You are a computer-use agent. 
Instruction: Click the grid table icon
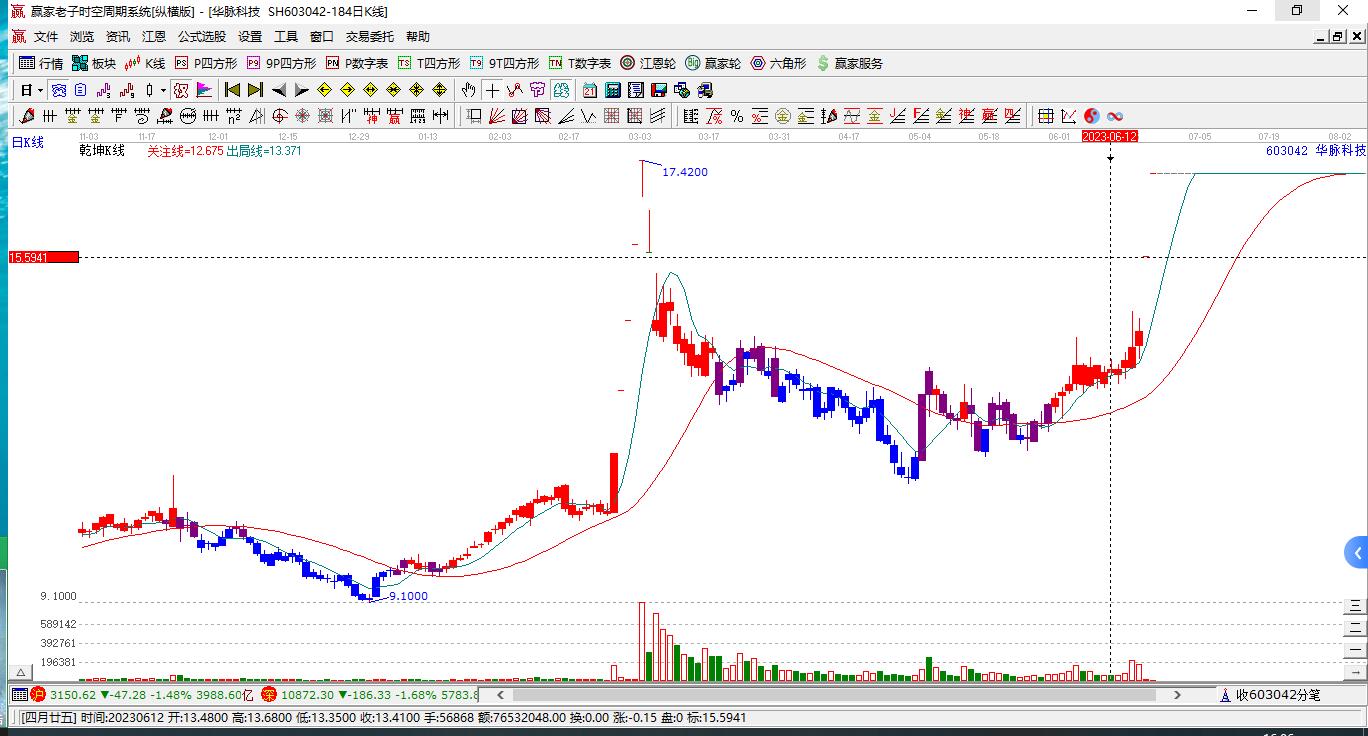click(x=1045, y=116)
